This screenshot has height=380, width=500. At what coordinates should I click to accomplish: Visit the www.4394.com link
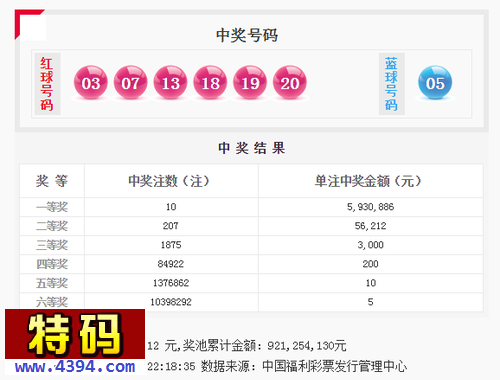coord(75,367)
